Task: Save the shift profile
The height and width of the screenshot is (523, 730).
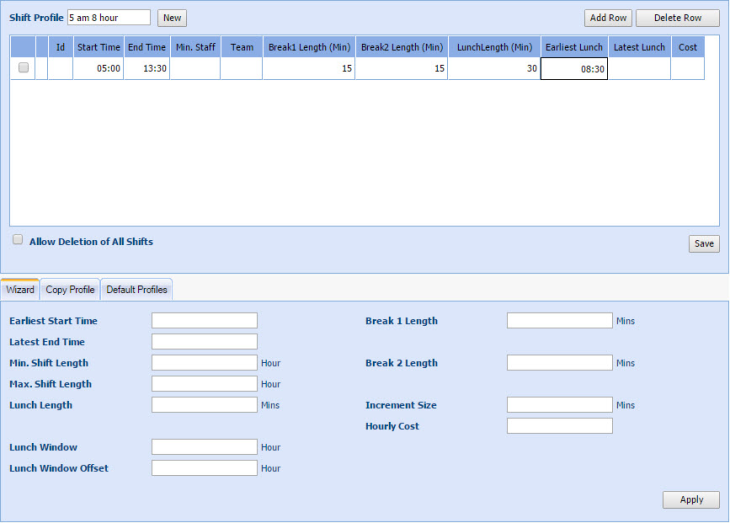Action: click(703, 244)
